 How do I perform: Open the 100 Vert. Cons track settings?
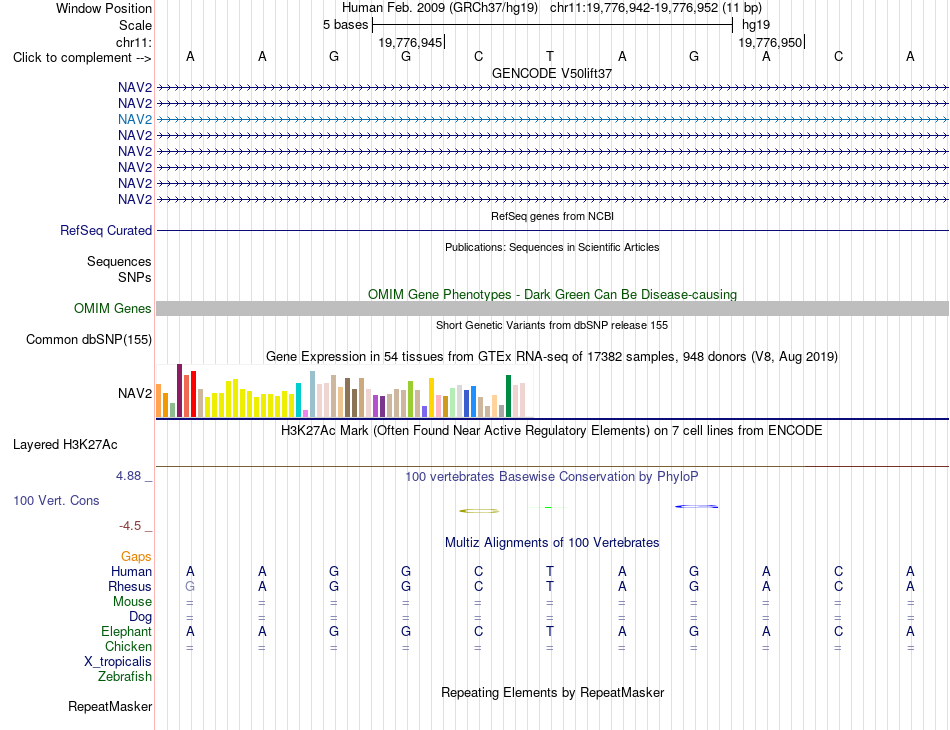(x=56, y=500)
